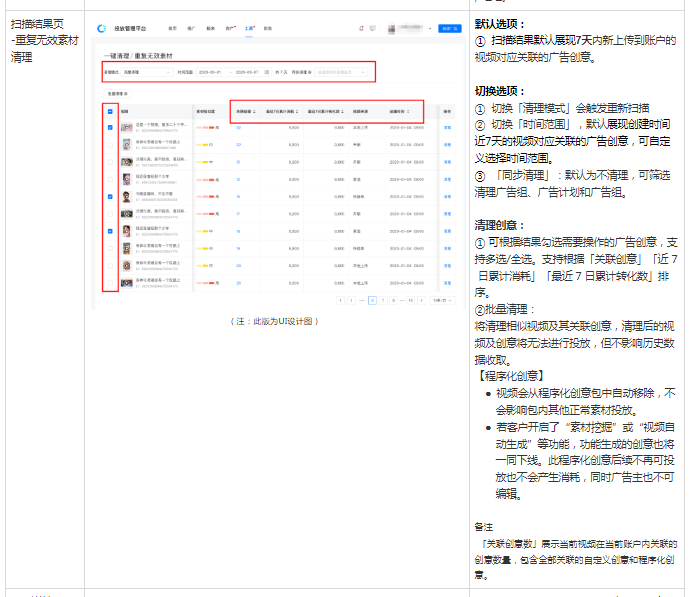Click the 清理 link in the fourth row
The height and width of the screenshot is (597, 693).
click(447, 179)
